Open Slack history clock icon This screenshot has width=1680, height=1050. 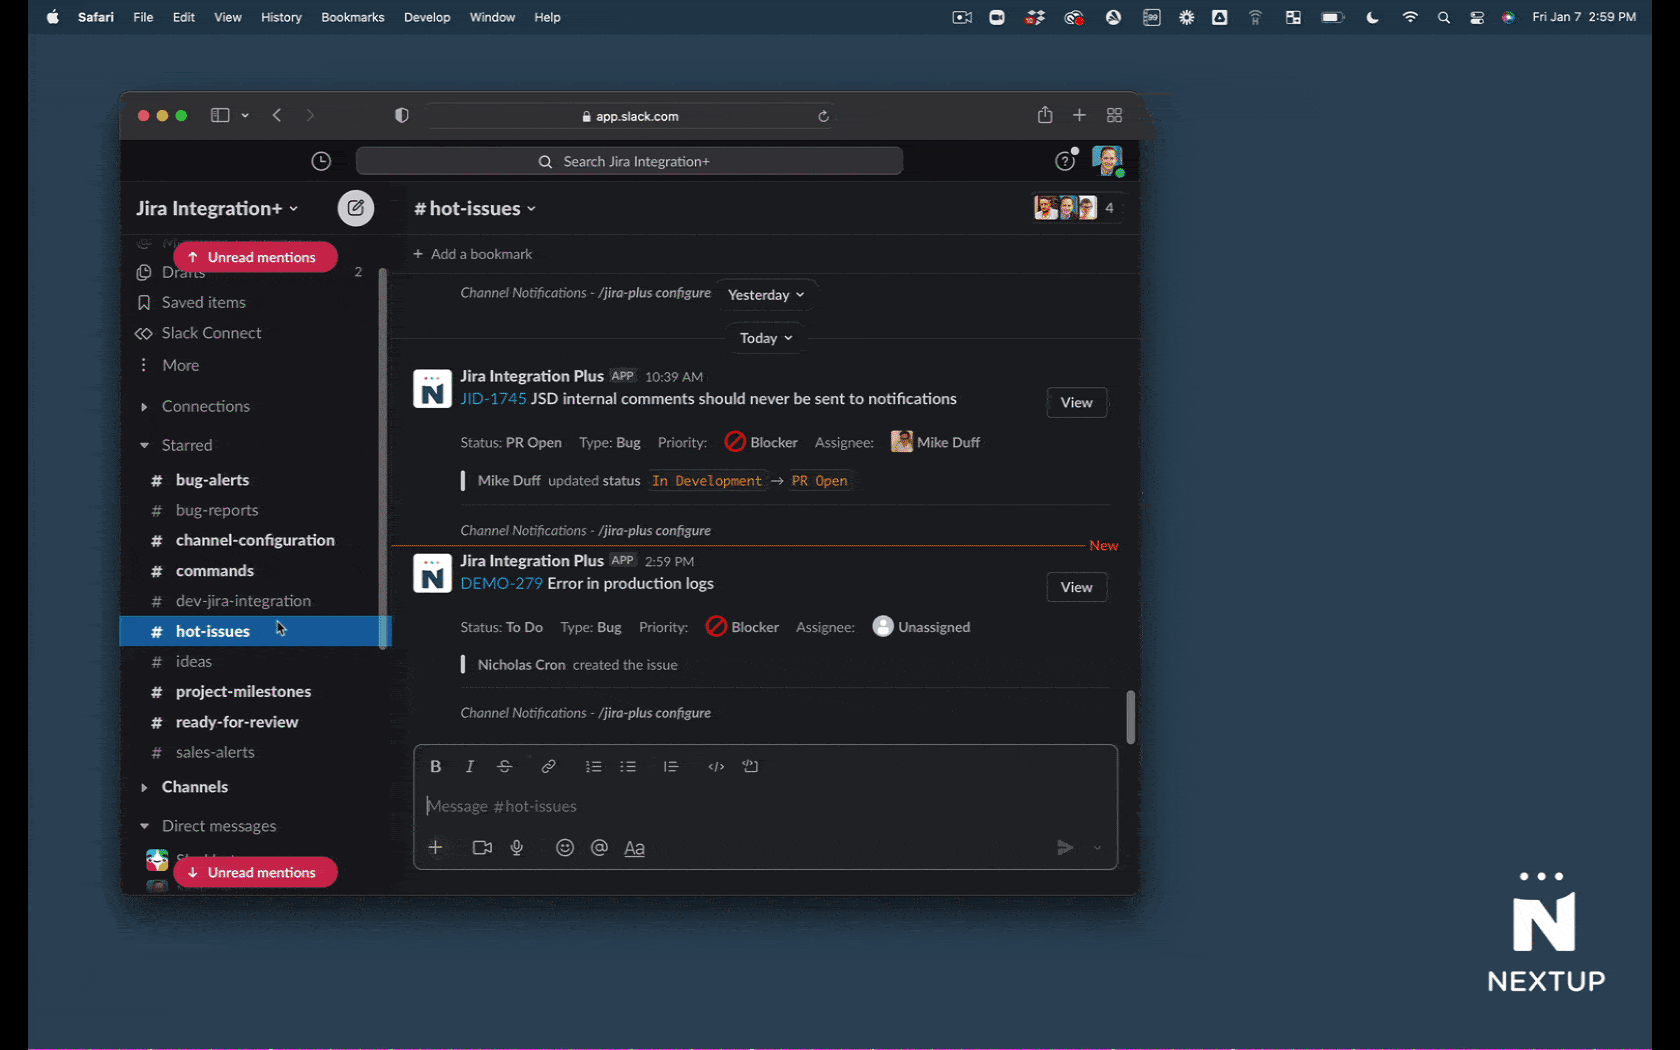321,161
